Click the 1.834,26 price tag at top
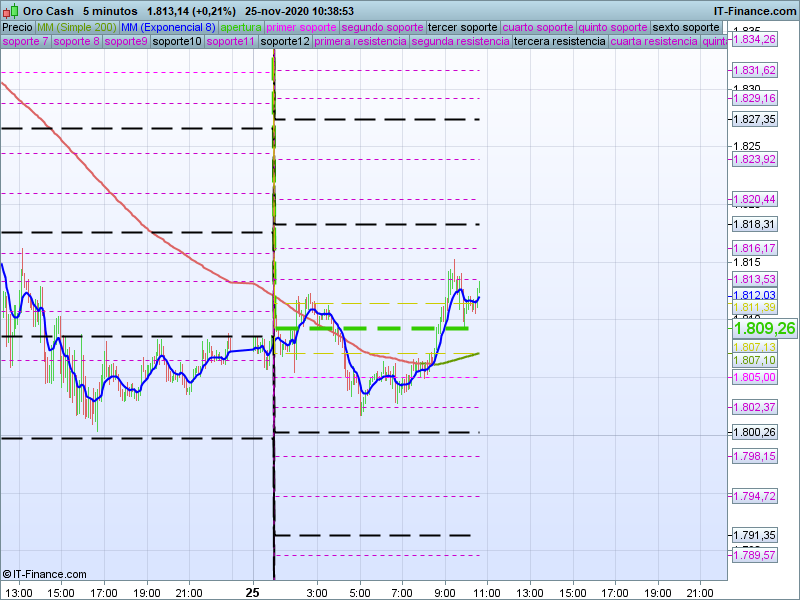800x600 pixels. 755,39
